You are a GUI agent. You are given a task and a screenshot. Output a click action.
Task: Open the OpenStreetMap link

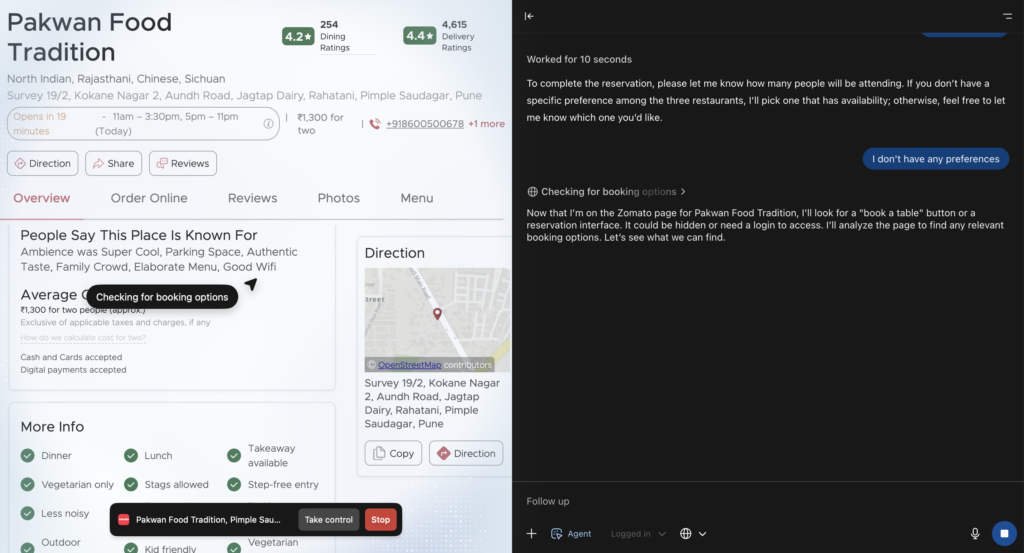pos(409,365)
